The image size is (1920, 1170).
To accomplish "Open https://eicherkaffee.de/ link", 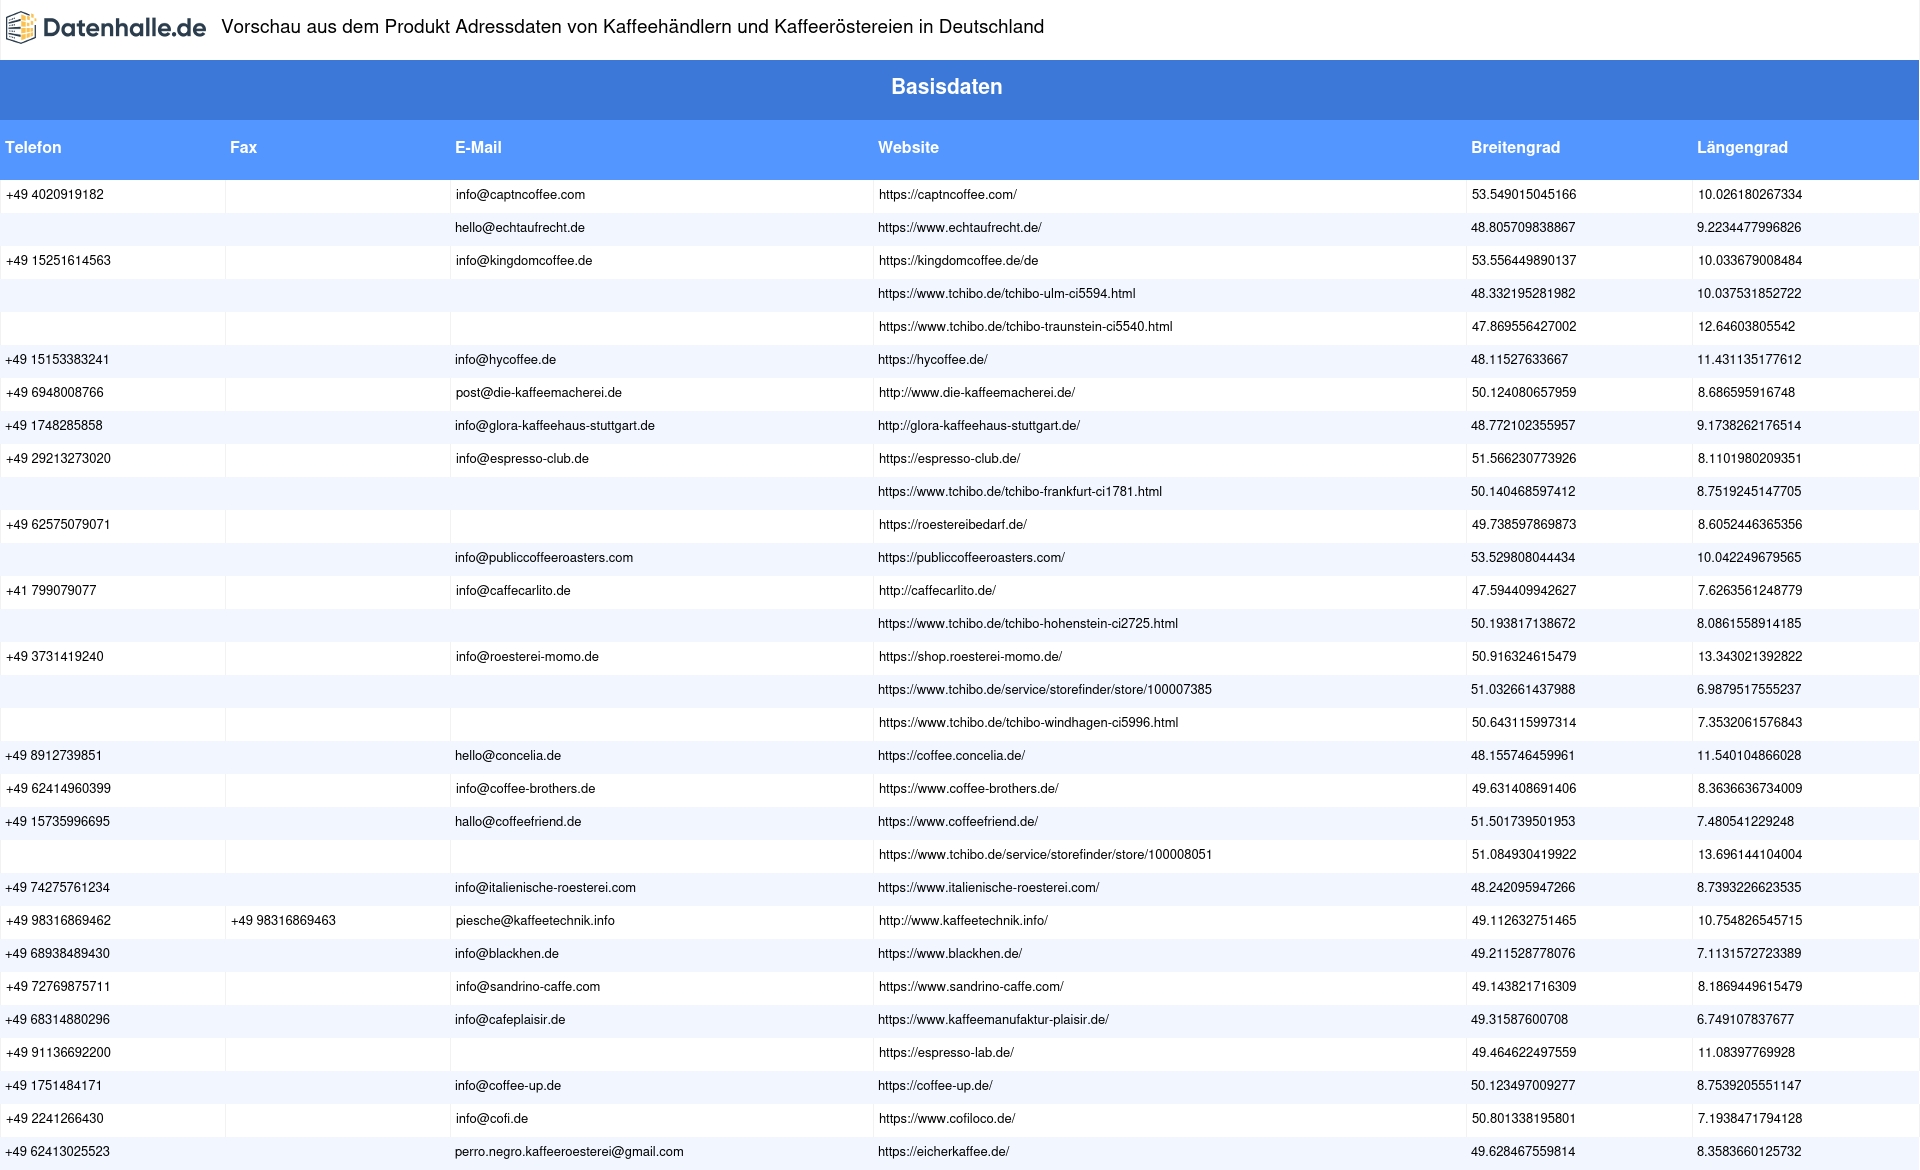I will [943, 1152].
